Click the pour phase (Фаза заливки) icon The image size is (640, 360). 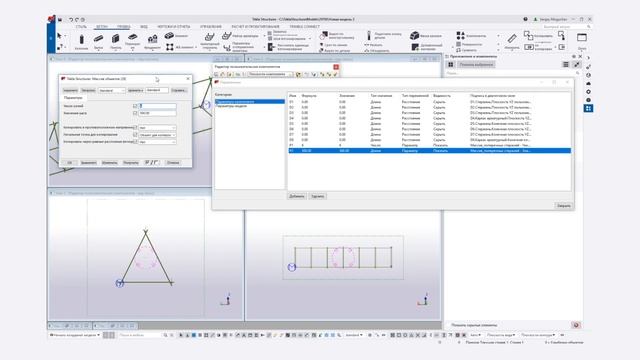414,36
